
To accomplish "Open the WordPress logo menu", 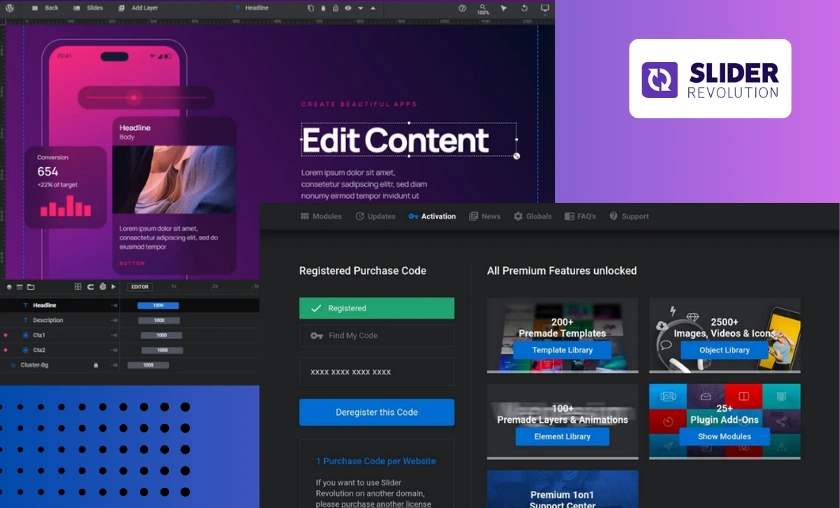I will pyautogui.click(x=10, y=8).
